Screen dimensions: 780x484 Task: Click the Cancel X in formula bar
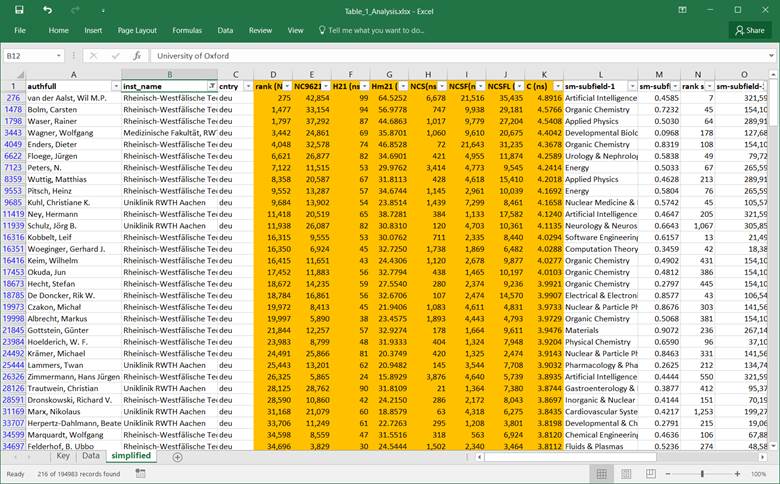click(93, 56)
